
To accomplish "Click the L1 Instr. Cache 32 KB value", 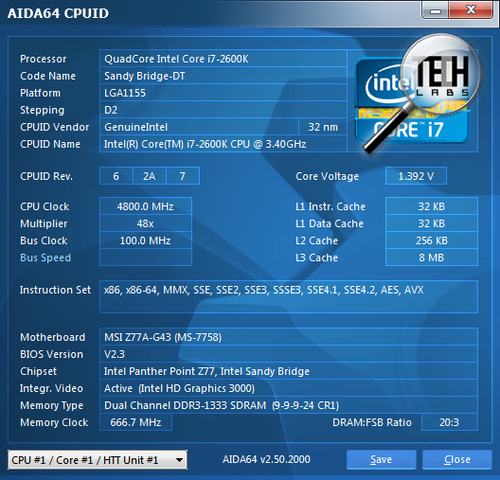I will pyautogui.click(x=431, y=206).
